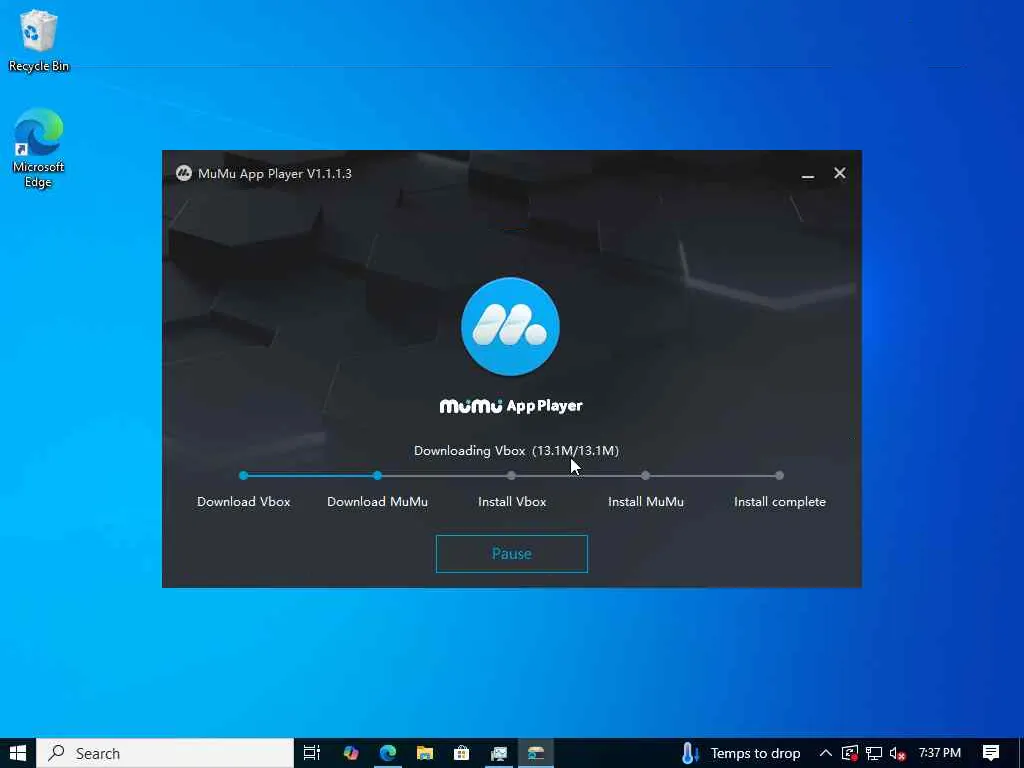This screenshot has width=1024, height=768.
Task: Click the 'MuMu App Player V1.1.1.3' title
Action: [275, 174]
